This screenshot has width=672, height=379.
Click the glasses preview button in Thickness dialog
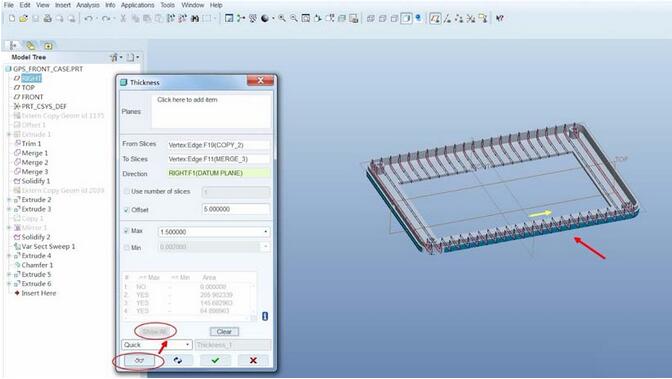click(139, 361)
